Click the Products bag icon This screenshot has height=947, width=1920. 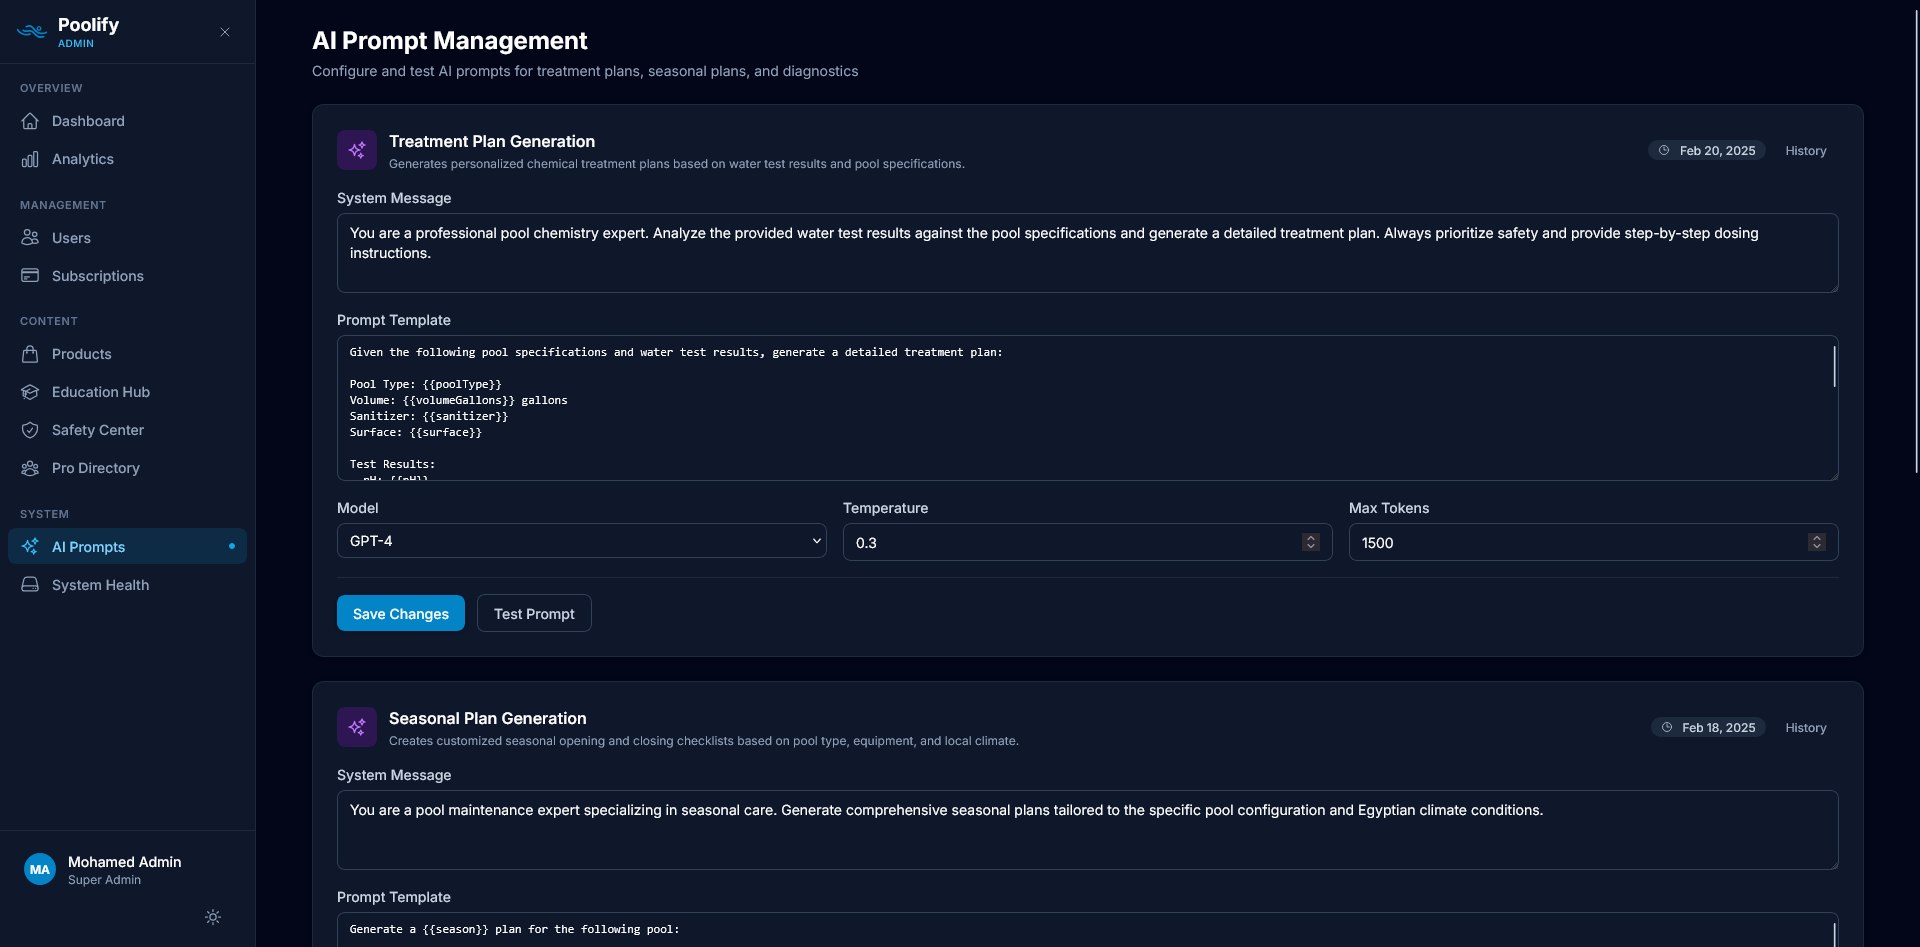30,354
